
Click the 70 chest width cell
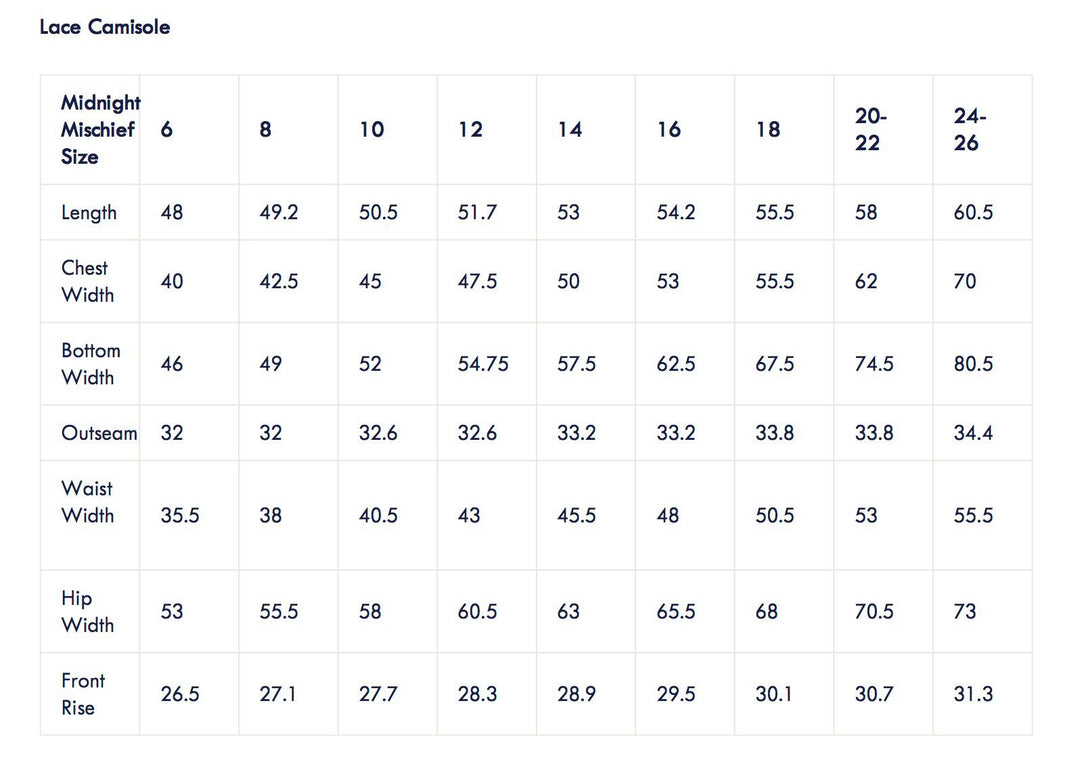(965, 282)
